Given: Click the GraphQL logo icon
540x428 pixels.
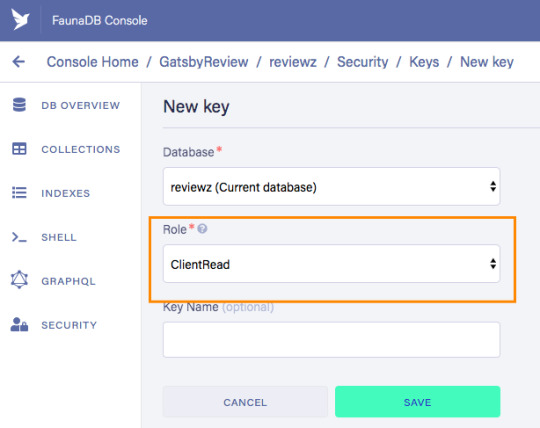Looking at the screenshot, I should point(19,280).
